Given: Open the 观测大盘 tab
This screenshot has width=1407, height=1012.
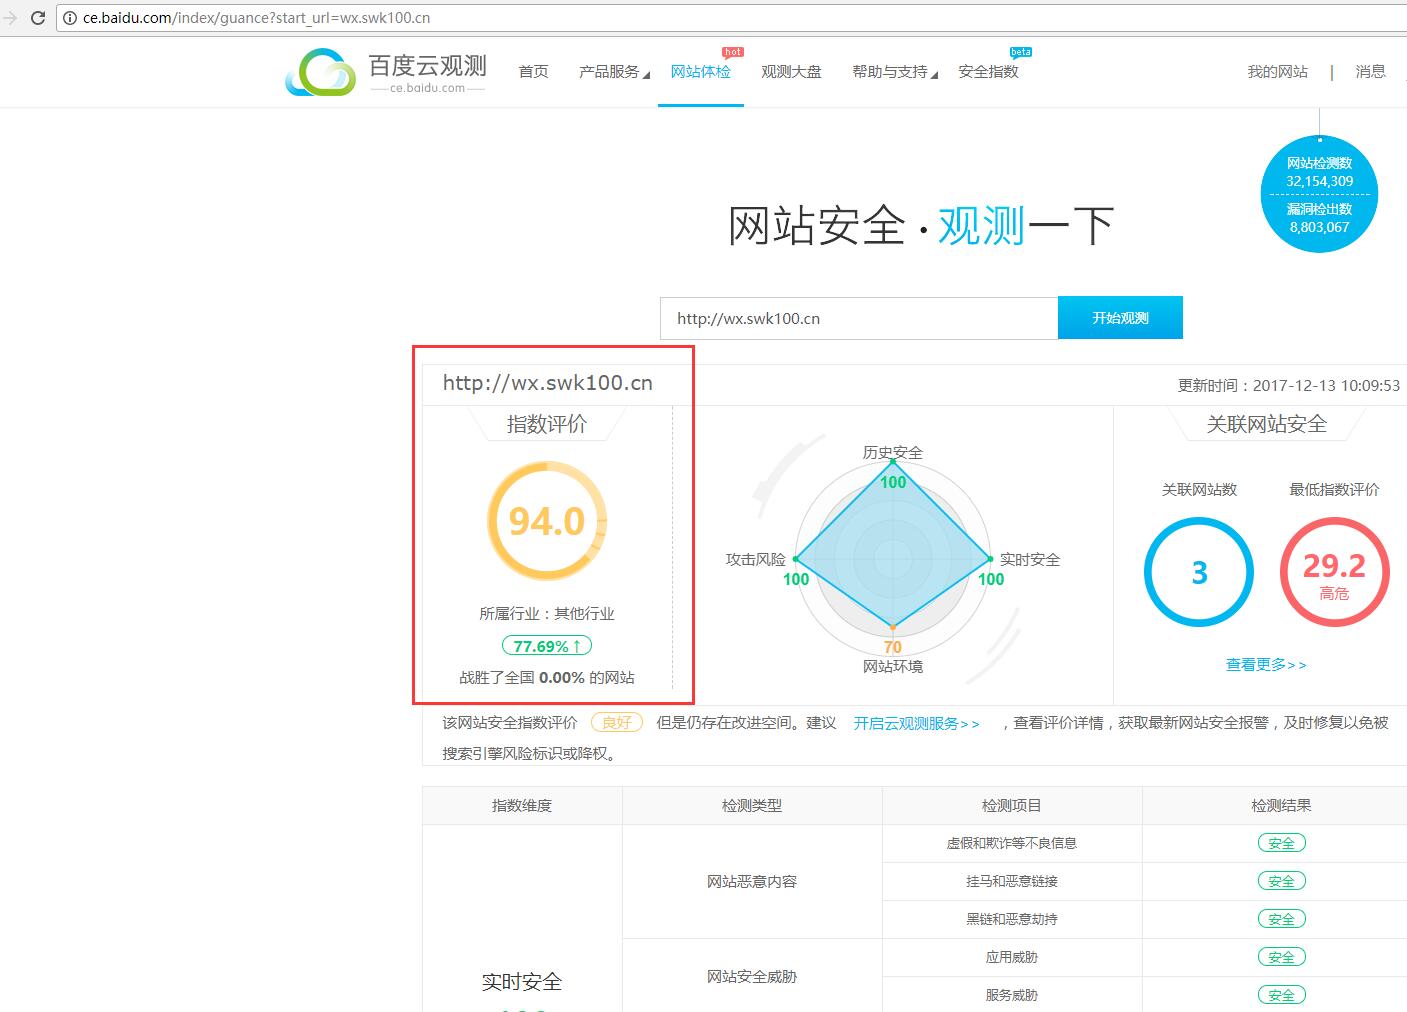Looking at the screenshot, I should click(x=791, y=71).
